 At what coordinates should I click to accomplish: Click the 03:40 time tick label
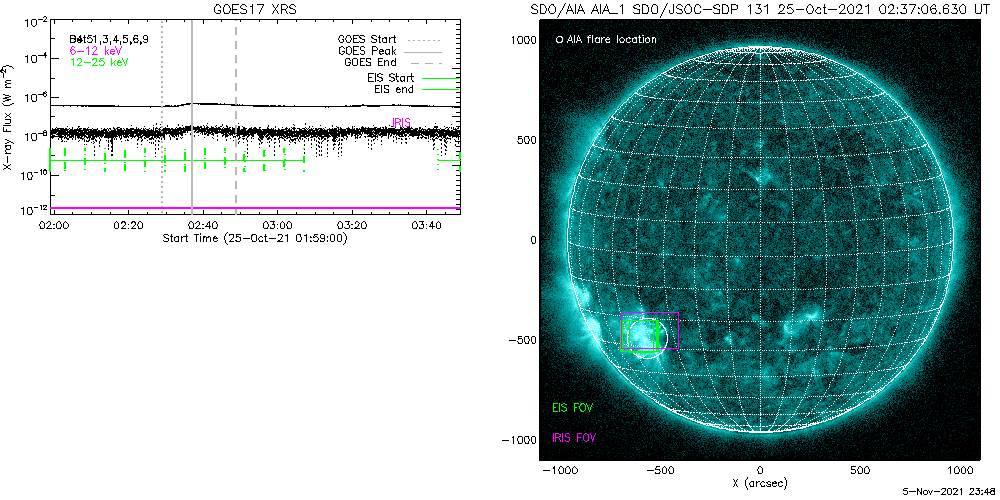point(427,226)
